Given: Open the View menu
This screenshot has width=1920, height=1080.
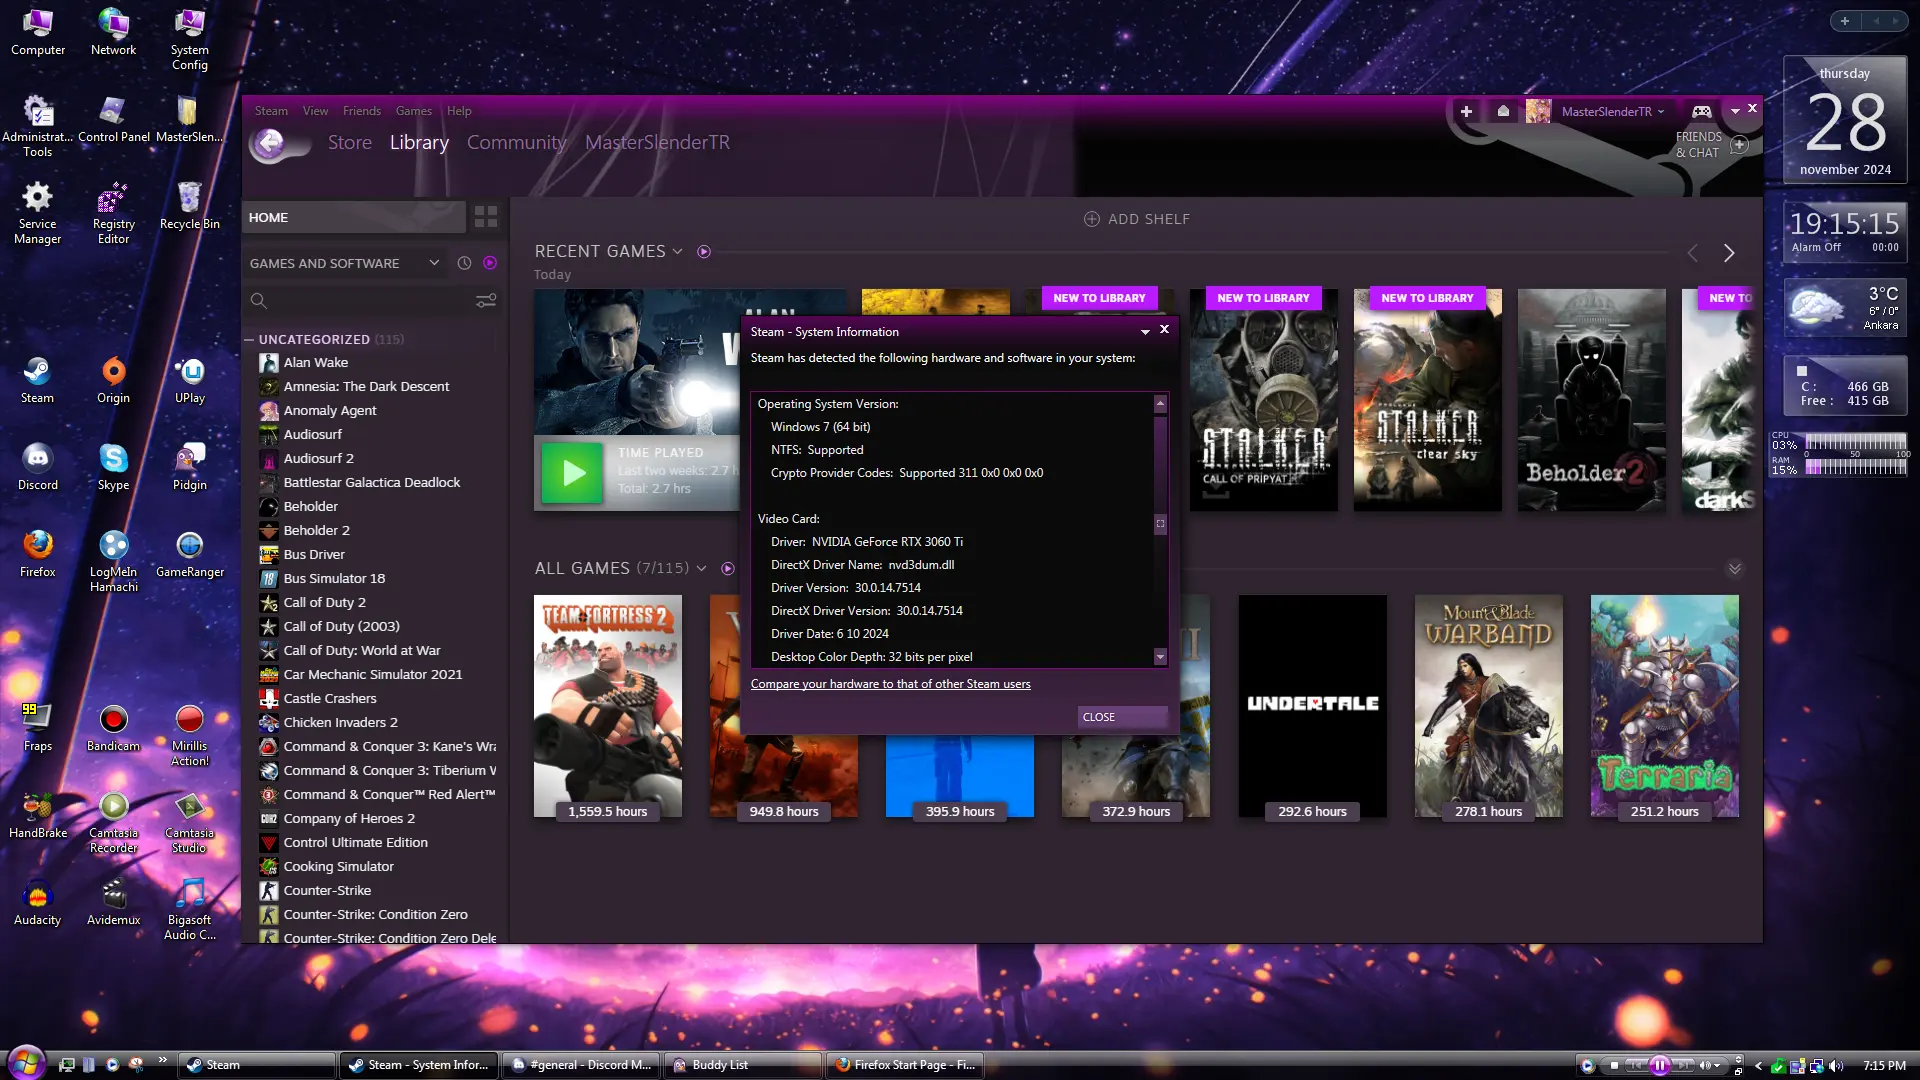Looking at the screenshot, I should (316, 111).
